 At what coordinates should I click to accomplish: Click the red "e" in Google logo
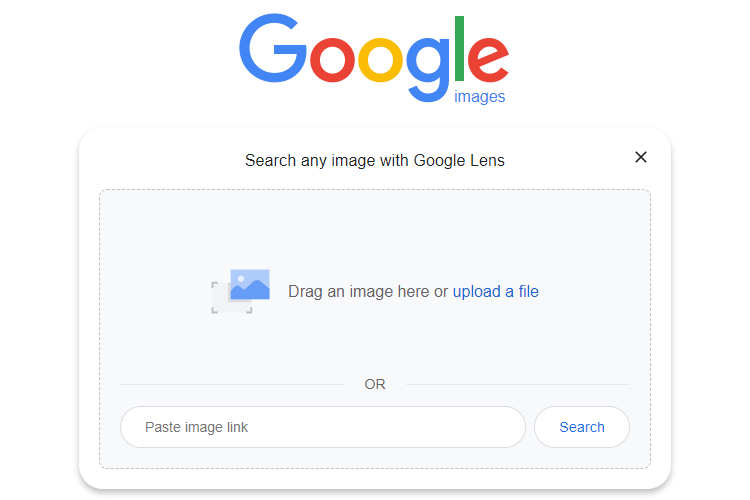coord(488,59)
